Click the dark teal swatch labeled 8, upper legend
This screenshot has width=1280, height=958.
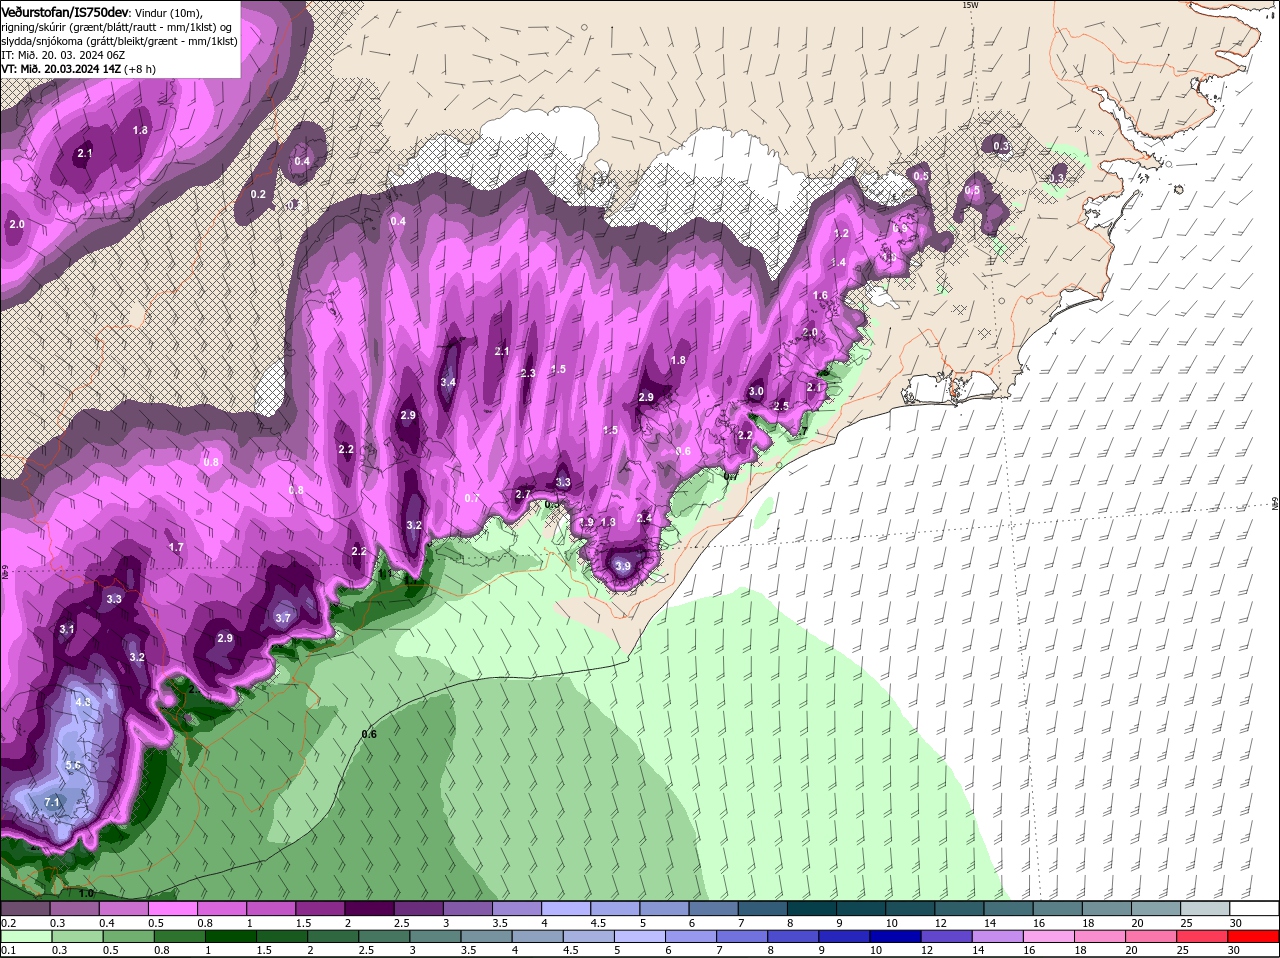[812, 907]
